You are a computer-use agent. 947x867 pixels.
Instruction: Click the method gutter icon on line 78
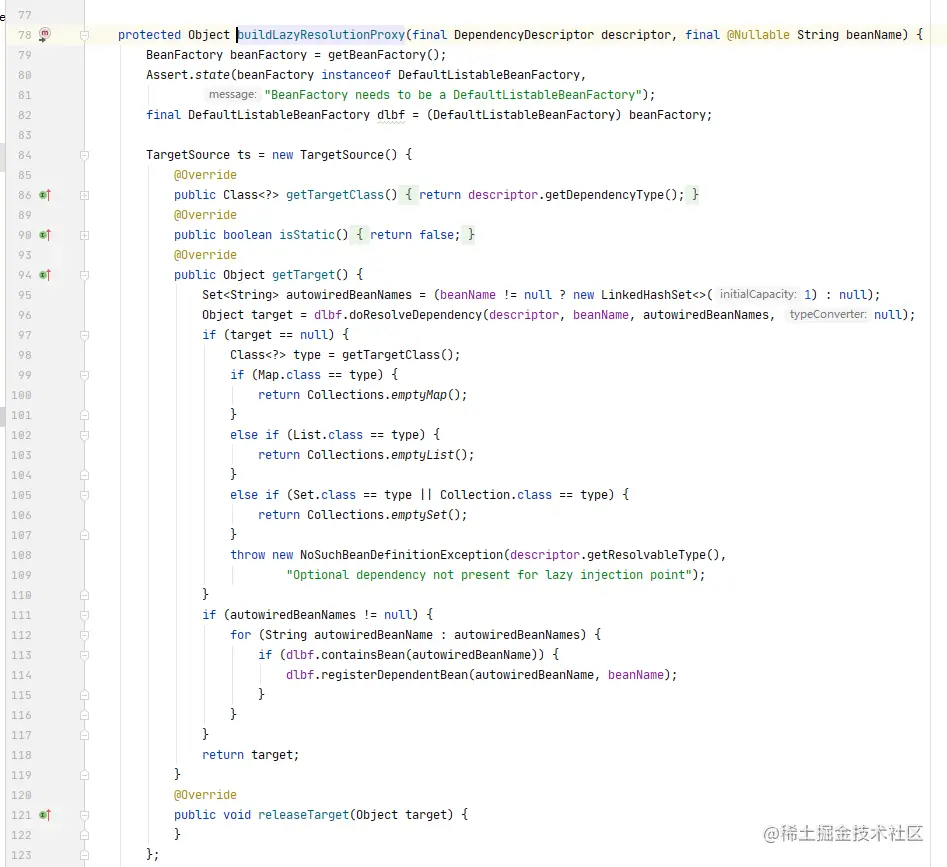pyautogui.click(x=45, y=34)
